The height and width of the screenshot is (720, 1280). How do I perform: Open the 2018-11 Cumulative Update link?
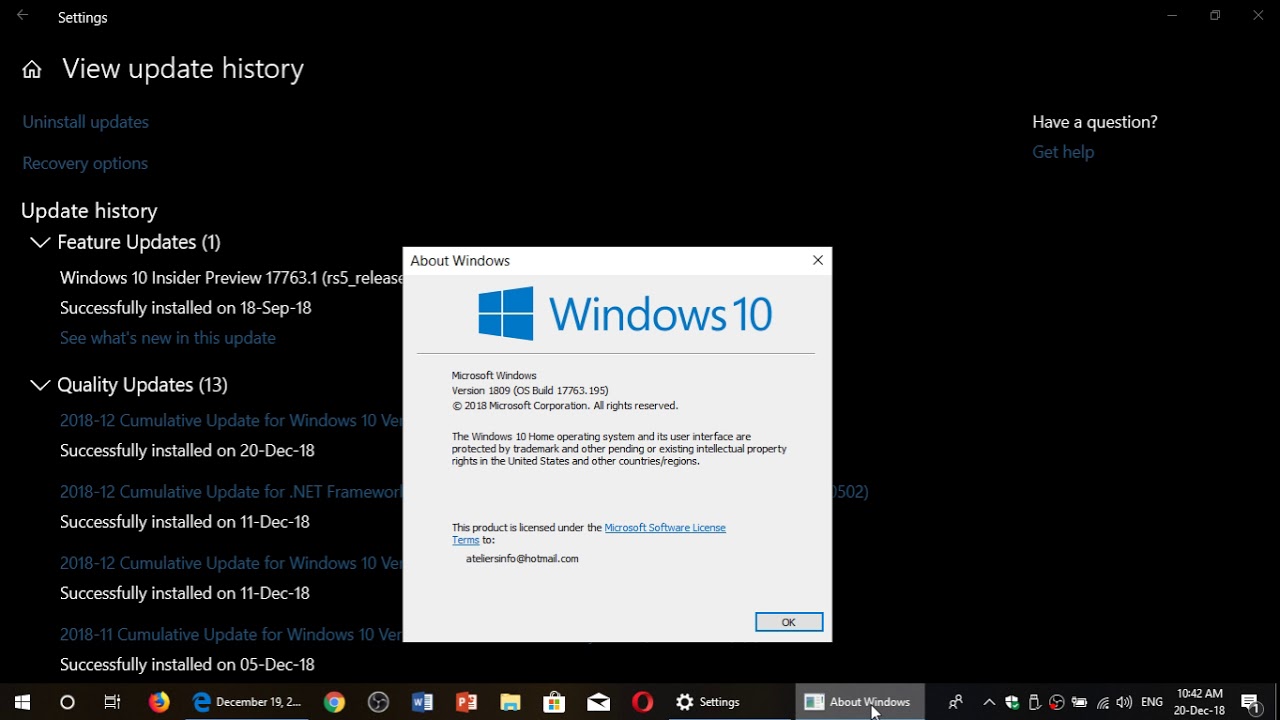pos(231,634)
